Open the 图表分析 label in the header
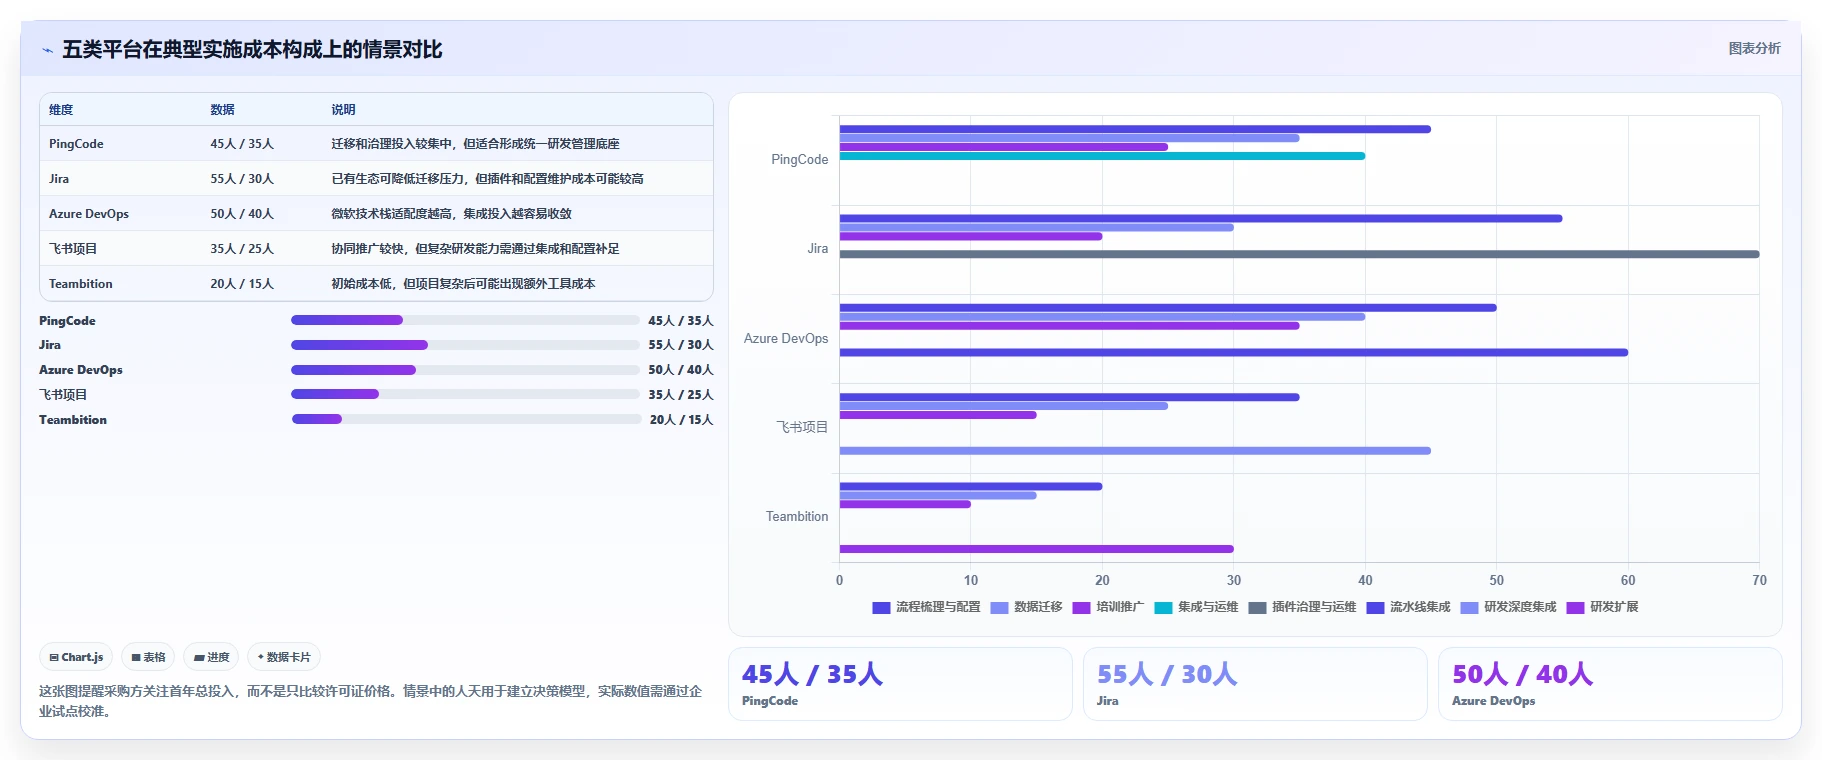This screenshot has width=1822, height=760. (x=1754, y=48)
